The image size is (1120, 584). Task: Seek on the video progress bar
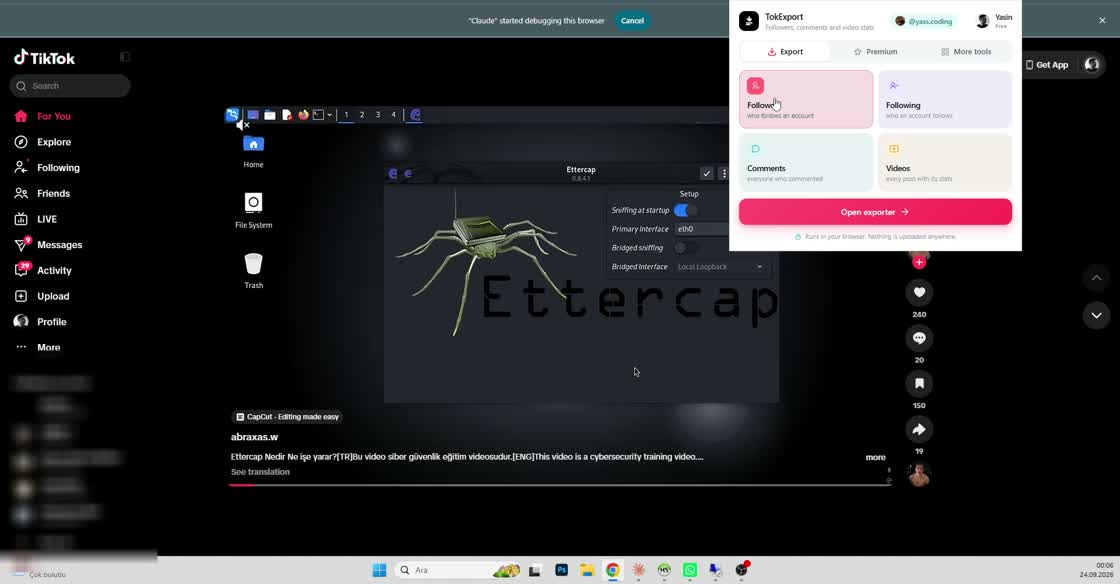tap(559, 485)
